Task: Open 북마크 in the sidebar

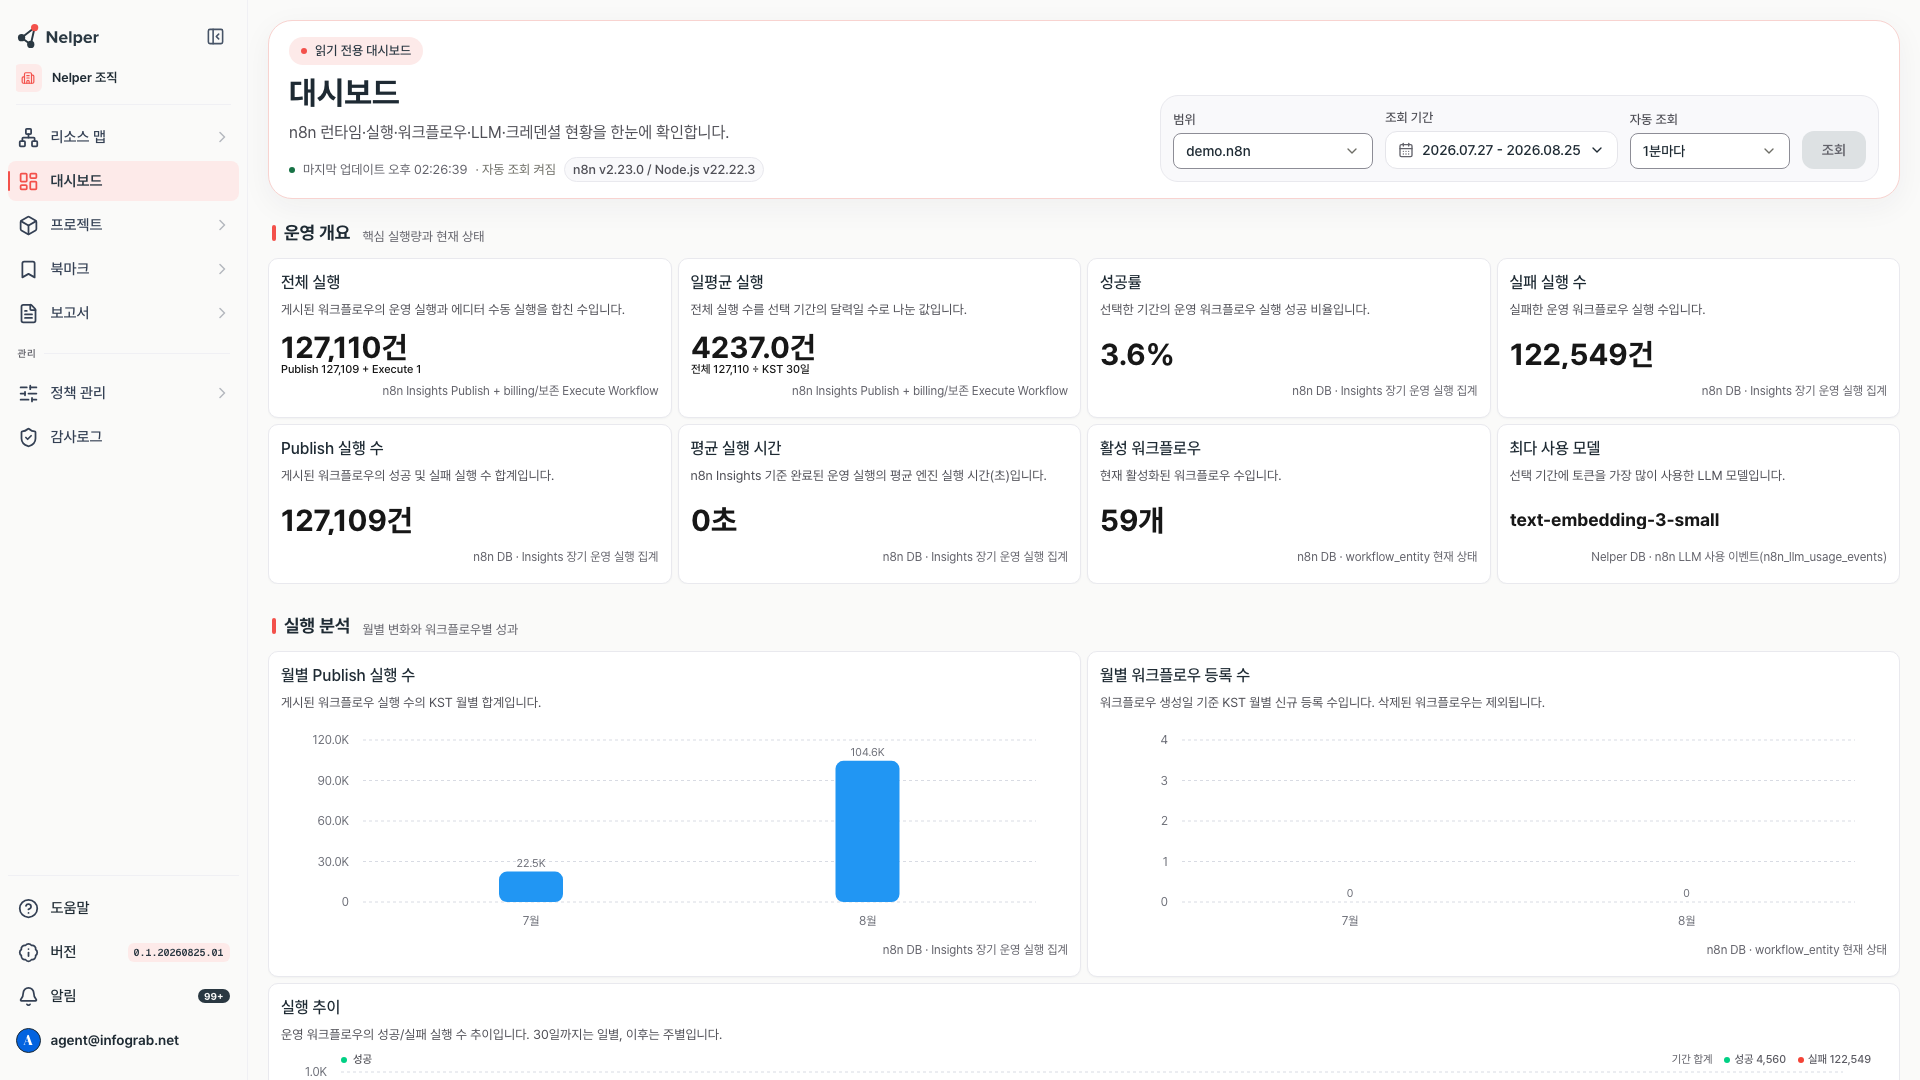Action: [x=124, y=269]
